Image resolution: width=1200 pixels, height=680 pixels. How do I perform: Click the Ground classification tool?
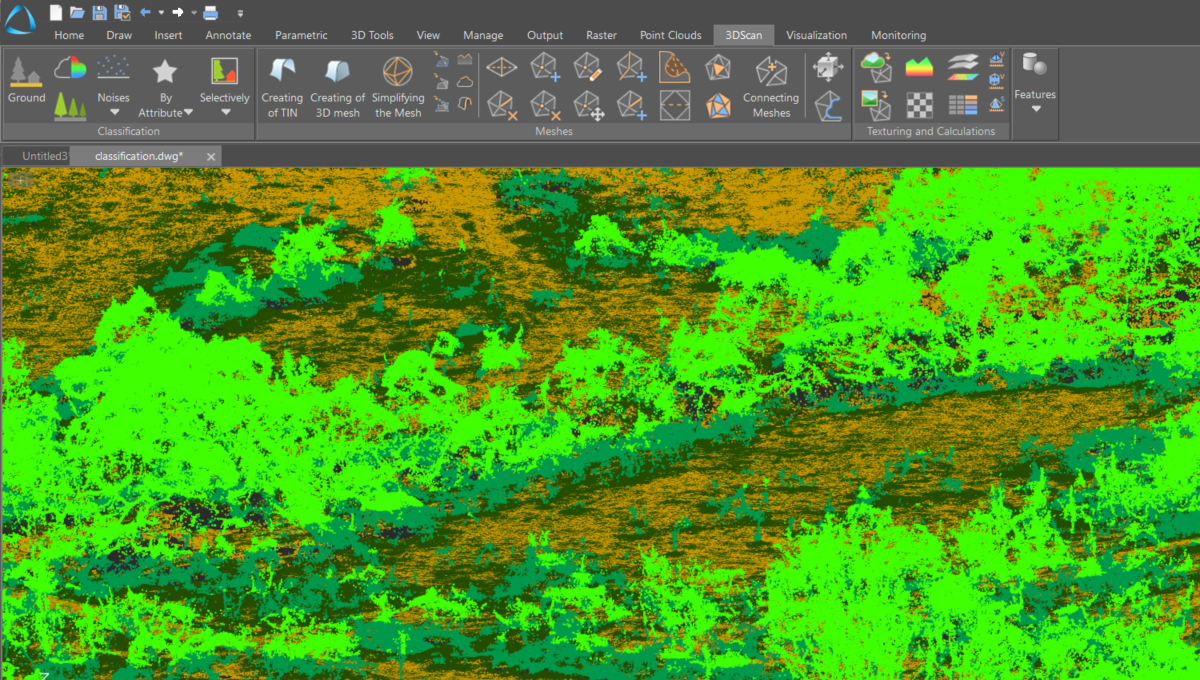point(26,81)
